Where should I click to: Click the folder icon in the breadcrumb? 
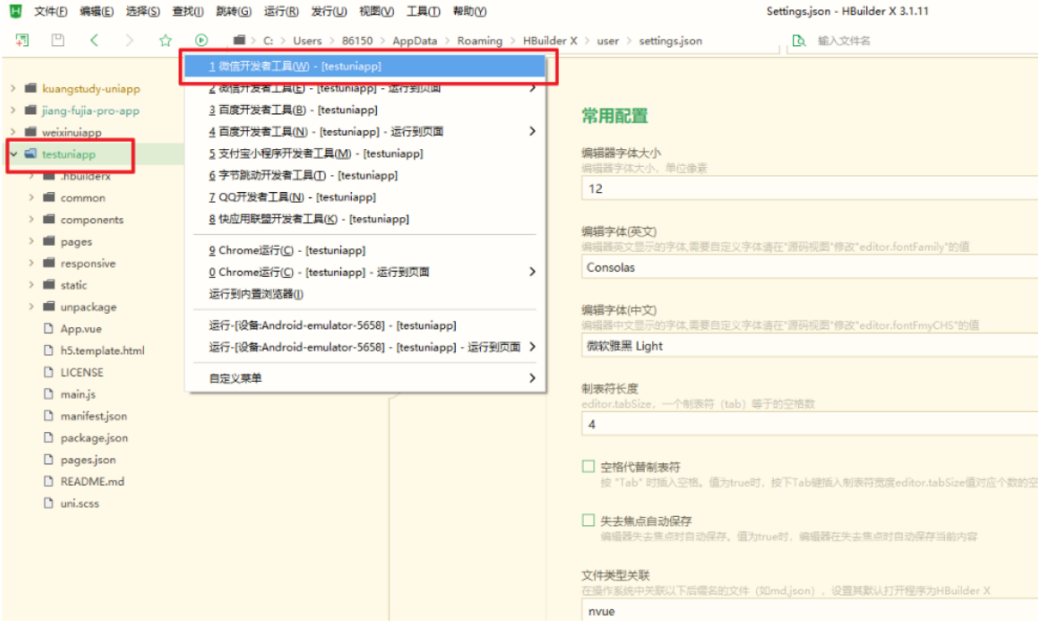pyautogui.click(x=240, y=40)
